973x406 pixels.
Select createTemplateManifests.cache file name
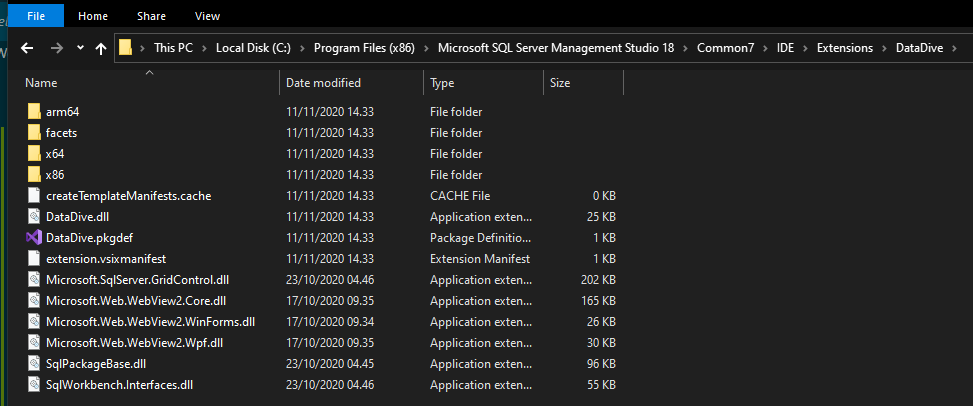coord(128,196)
